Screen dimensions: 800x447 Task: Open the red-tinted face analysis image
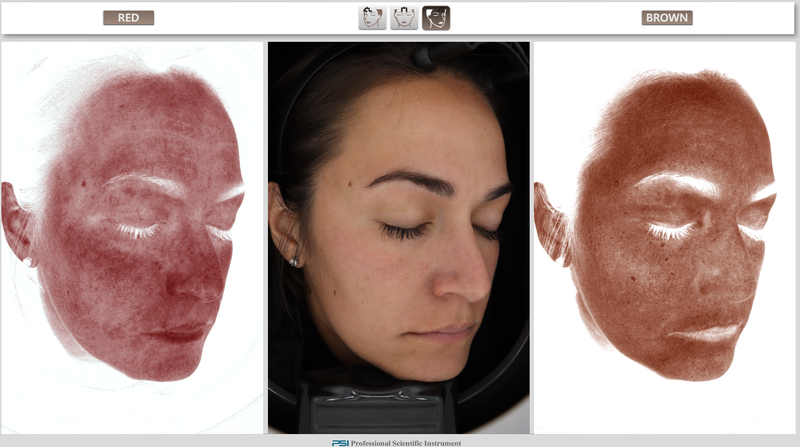pos(130,238)
